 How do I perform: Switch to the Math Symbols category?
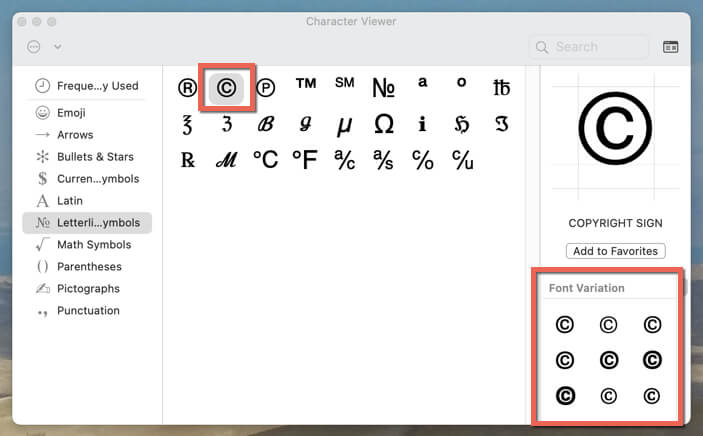pyautogui.click(x=93, y=245)
